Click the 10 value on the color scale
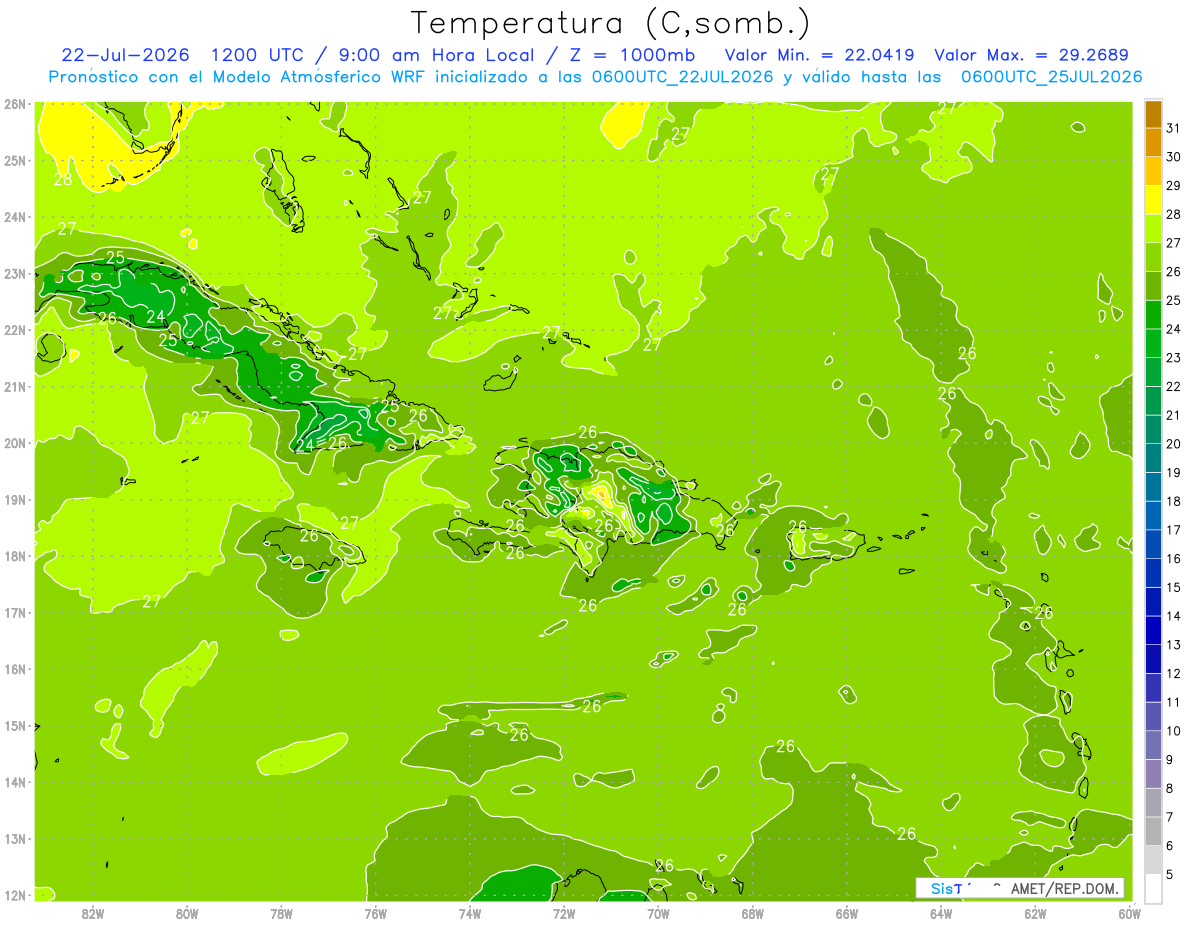Screen dimensions: 1200x927 click(1172, 731)
